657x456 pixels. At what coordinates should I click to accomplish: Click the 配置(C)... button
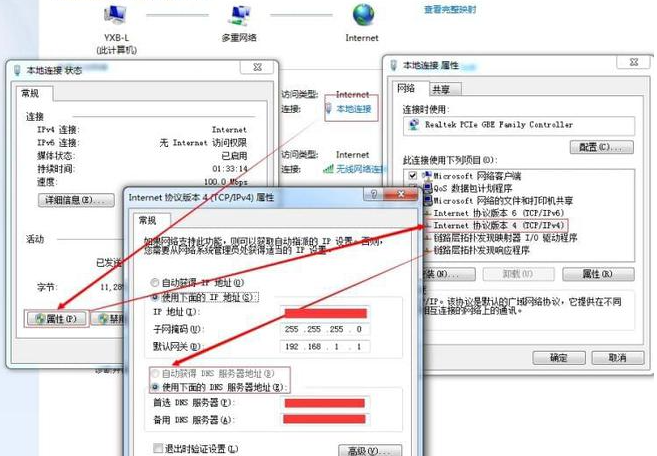click(601, 147)
